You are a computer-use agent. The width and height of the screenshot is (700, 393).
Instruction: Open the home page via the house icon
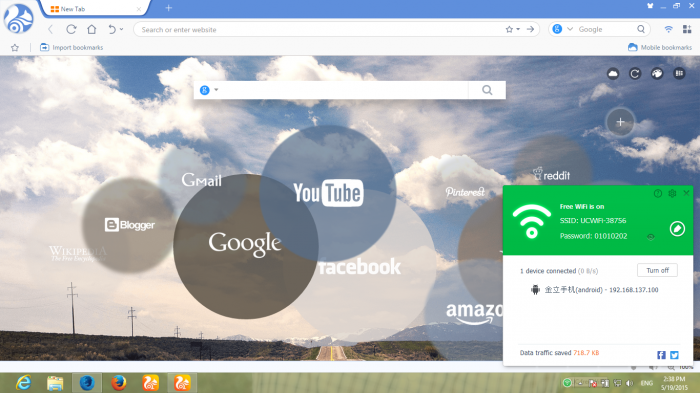(92, 29)
